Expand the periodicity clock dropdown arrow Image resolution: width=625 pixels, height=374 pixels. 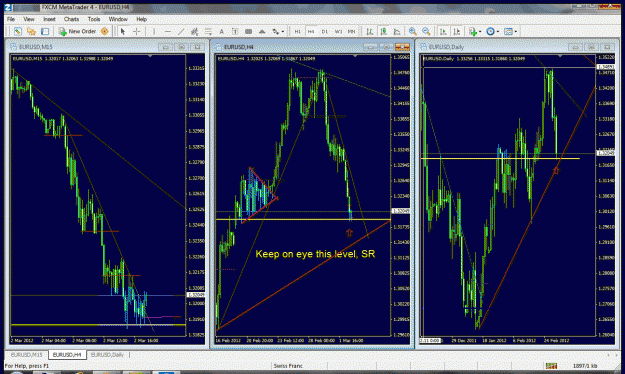pyautogui.click(x=498, y=31)
